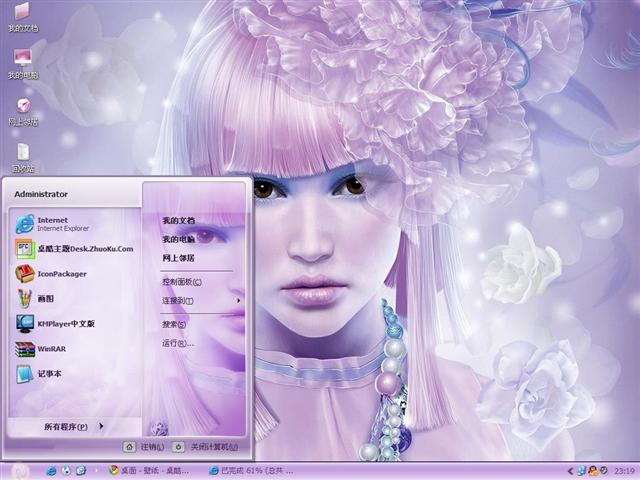Click the second quick launch icon
Image resolution: width=640 pixels, height=480 pixels.
66,471
